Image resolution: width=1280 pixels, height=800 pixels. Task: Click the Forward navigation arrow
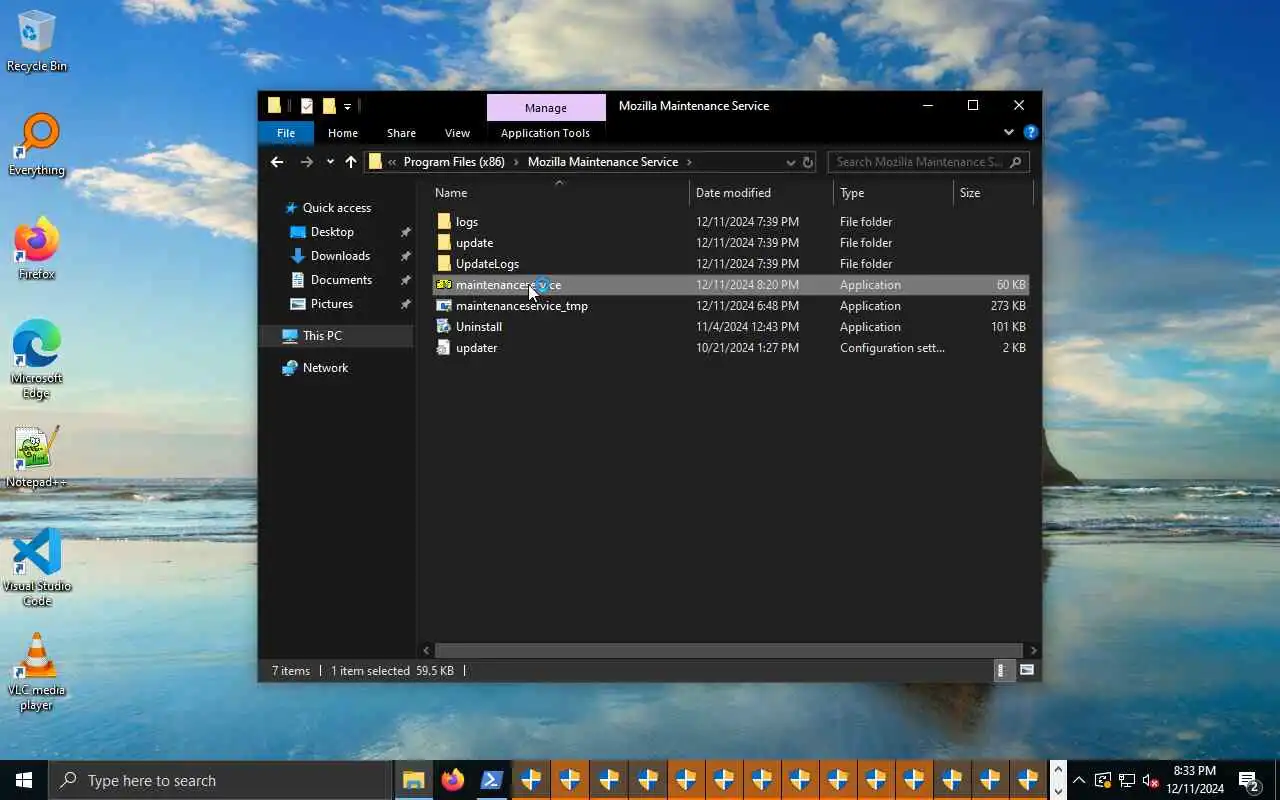[x=306, y=162]
